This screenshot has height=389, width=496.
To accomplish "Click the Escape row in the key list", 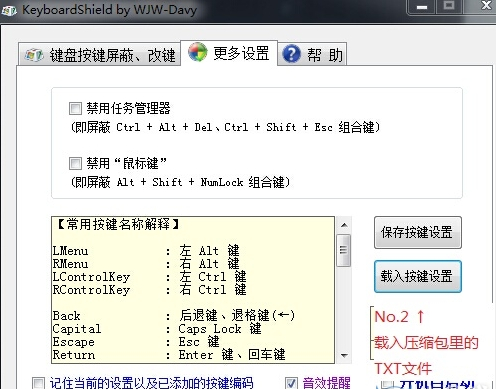I will pos(136,342).
